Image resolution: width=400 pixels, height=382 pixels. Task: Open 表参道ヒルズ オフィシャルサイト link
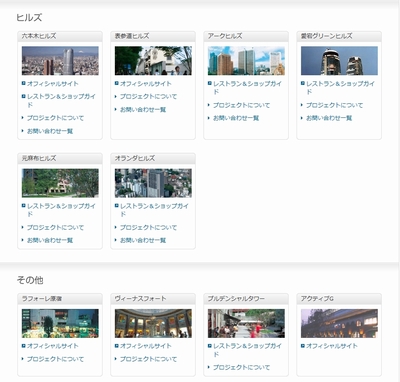146,84
